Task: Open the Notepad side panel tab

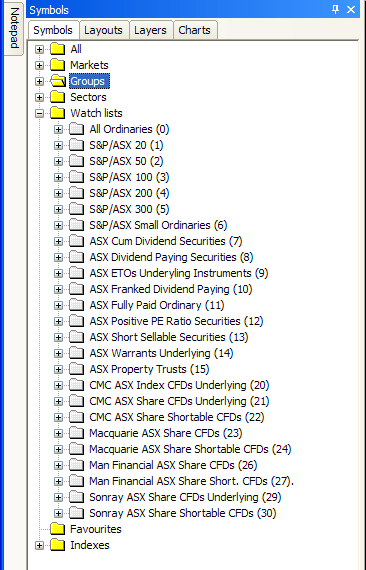Action: (14, 28)
